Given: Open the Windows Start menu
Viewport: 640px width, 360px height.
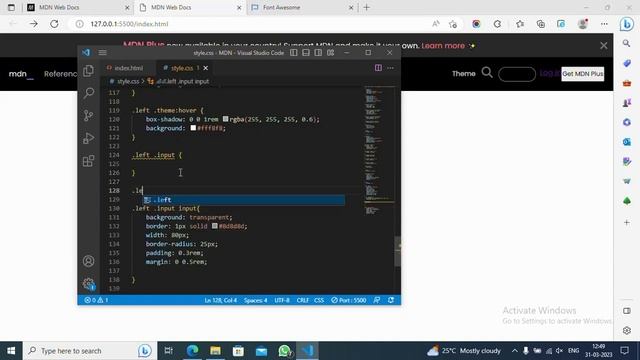Looking at the screenshot, I should [x=11, y=351].
